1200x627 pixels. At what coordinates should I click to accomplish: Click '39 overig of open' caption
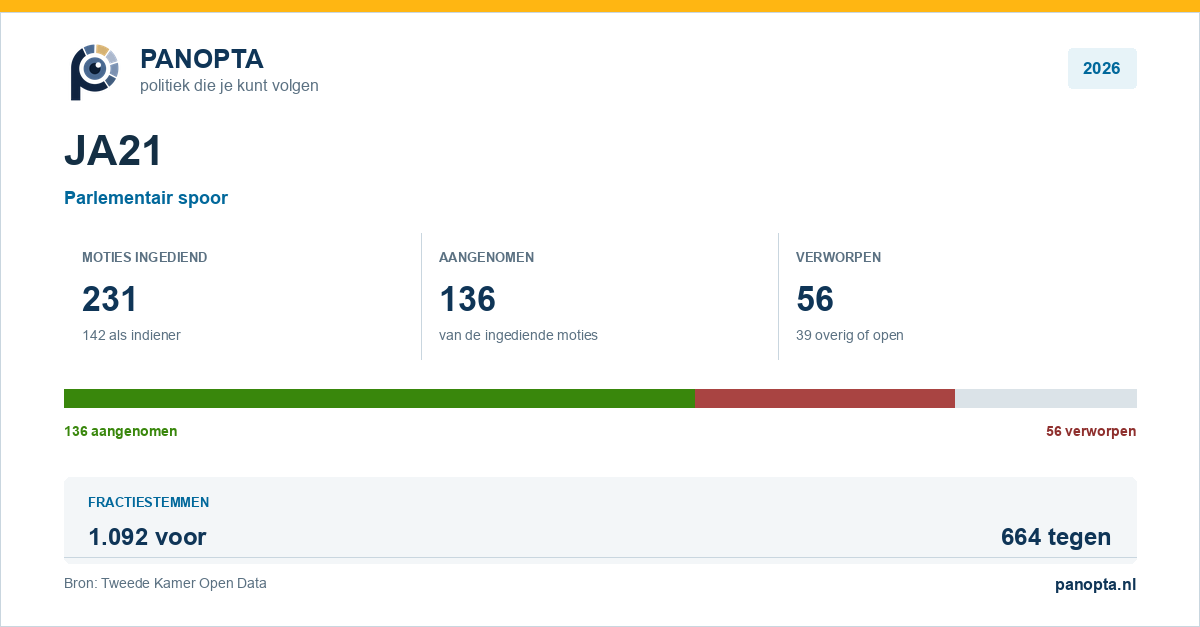click(850, 335)
